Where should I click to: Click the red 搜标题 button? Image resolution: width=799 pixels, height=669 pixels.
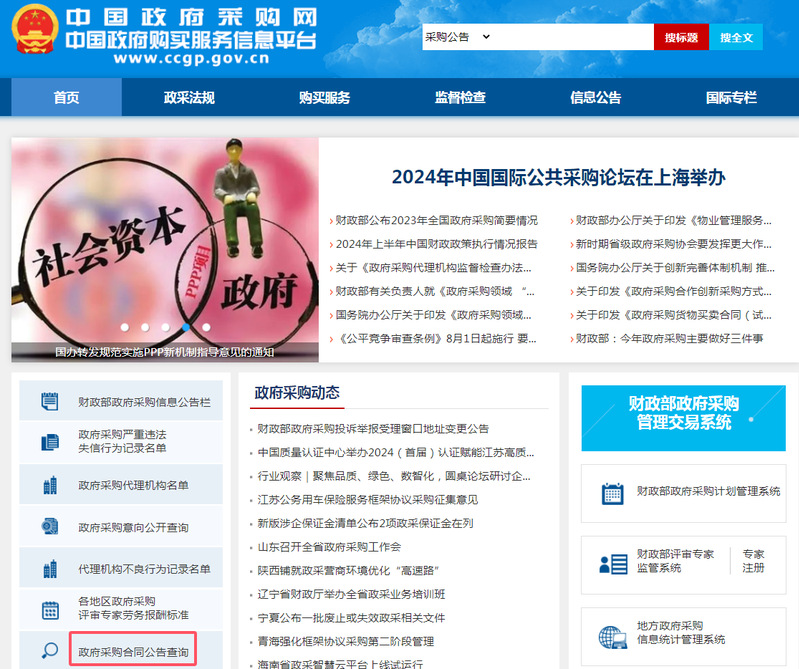pyautogui.click(x=681, y=37)
